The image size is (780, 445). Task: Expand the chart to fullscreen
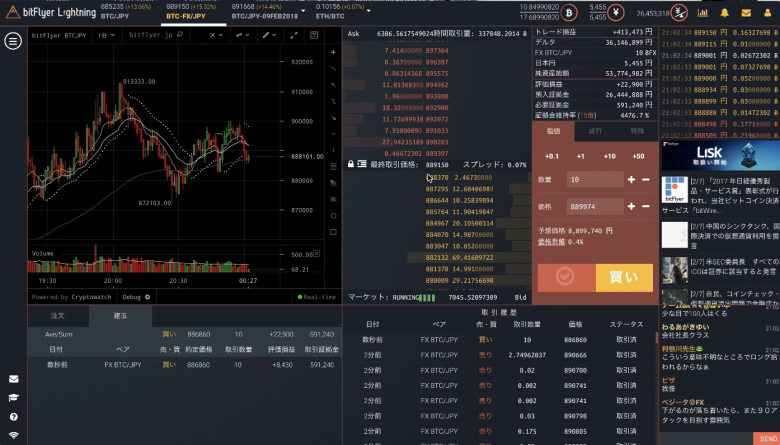294,35
